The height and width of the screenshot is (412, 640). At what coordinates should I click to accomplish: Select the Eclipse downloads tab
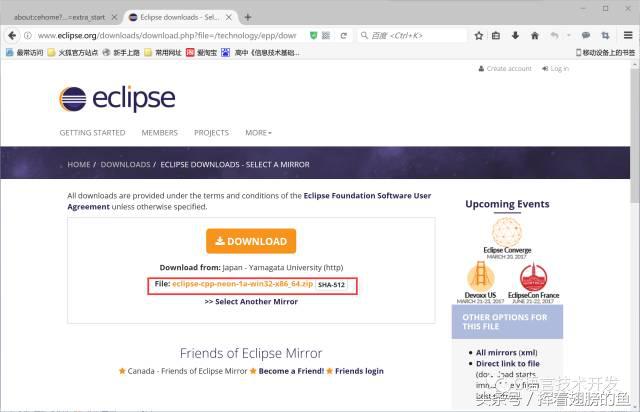point(180,17)
